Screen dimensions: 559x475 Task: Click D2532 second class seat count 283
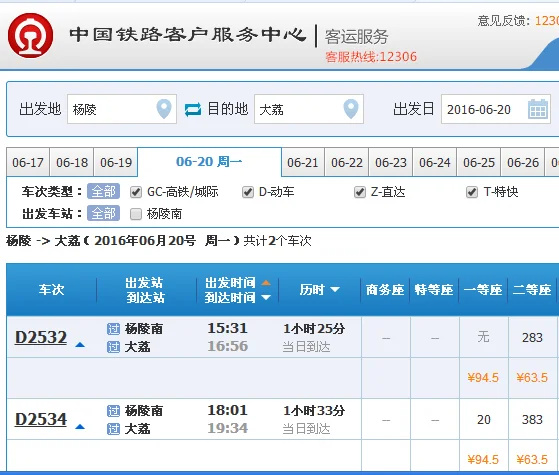(532, 337)
